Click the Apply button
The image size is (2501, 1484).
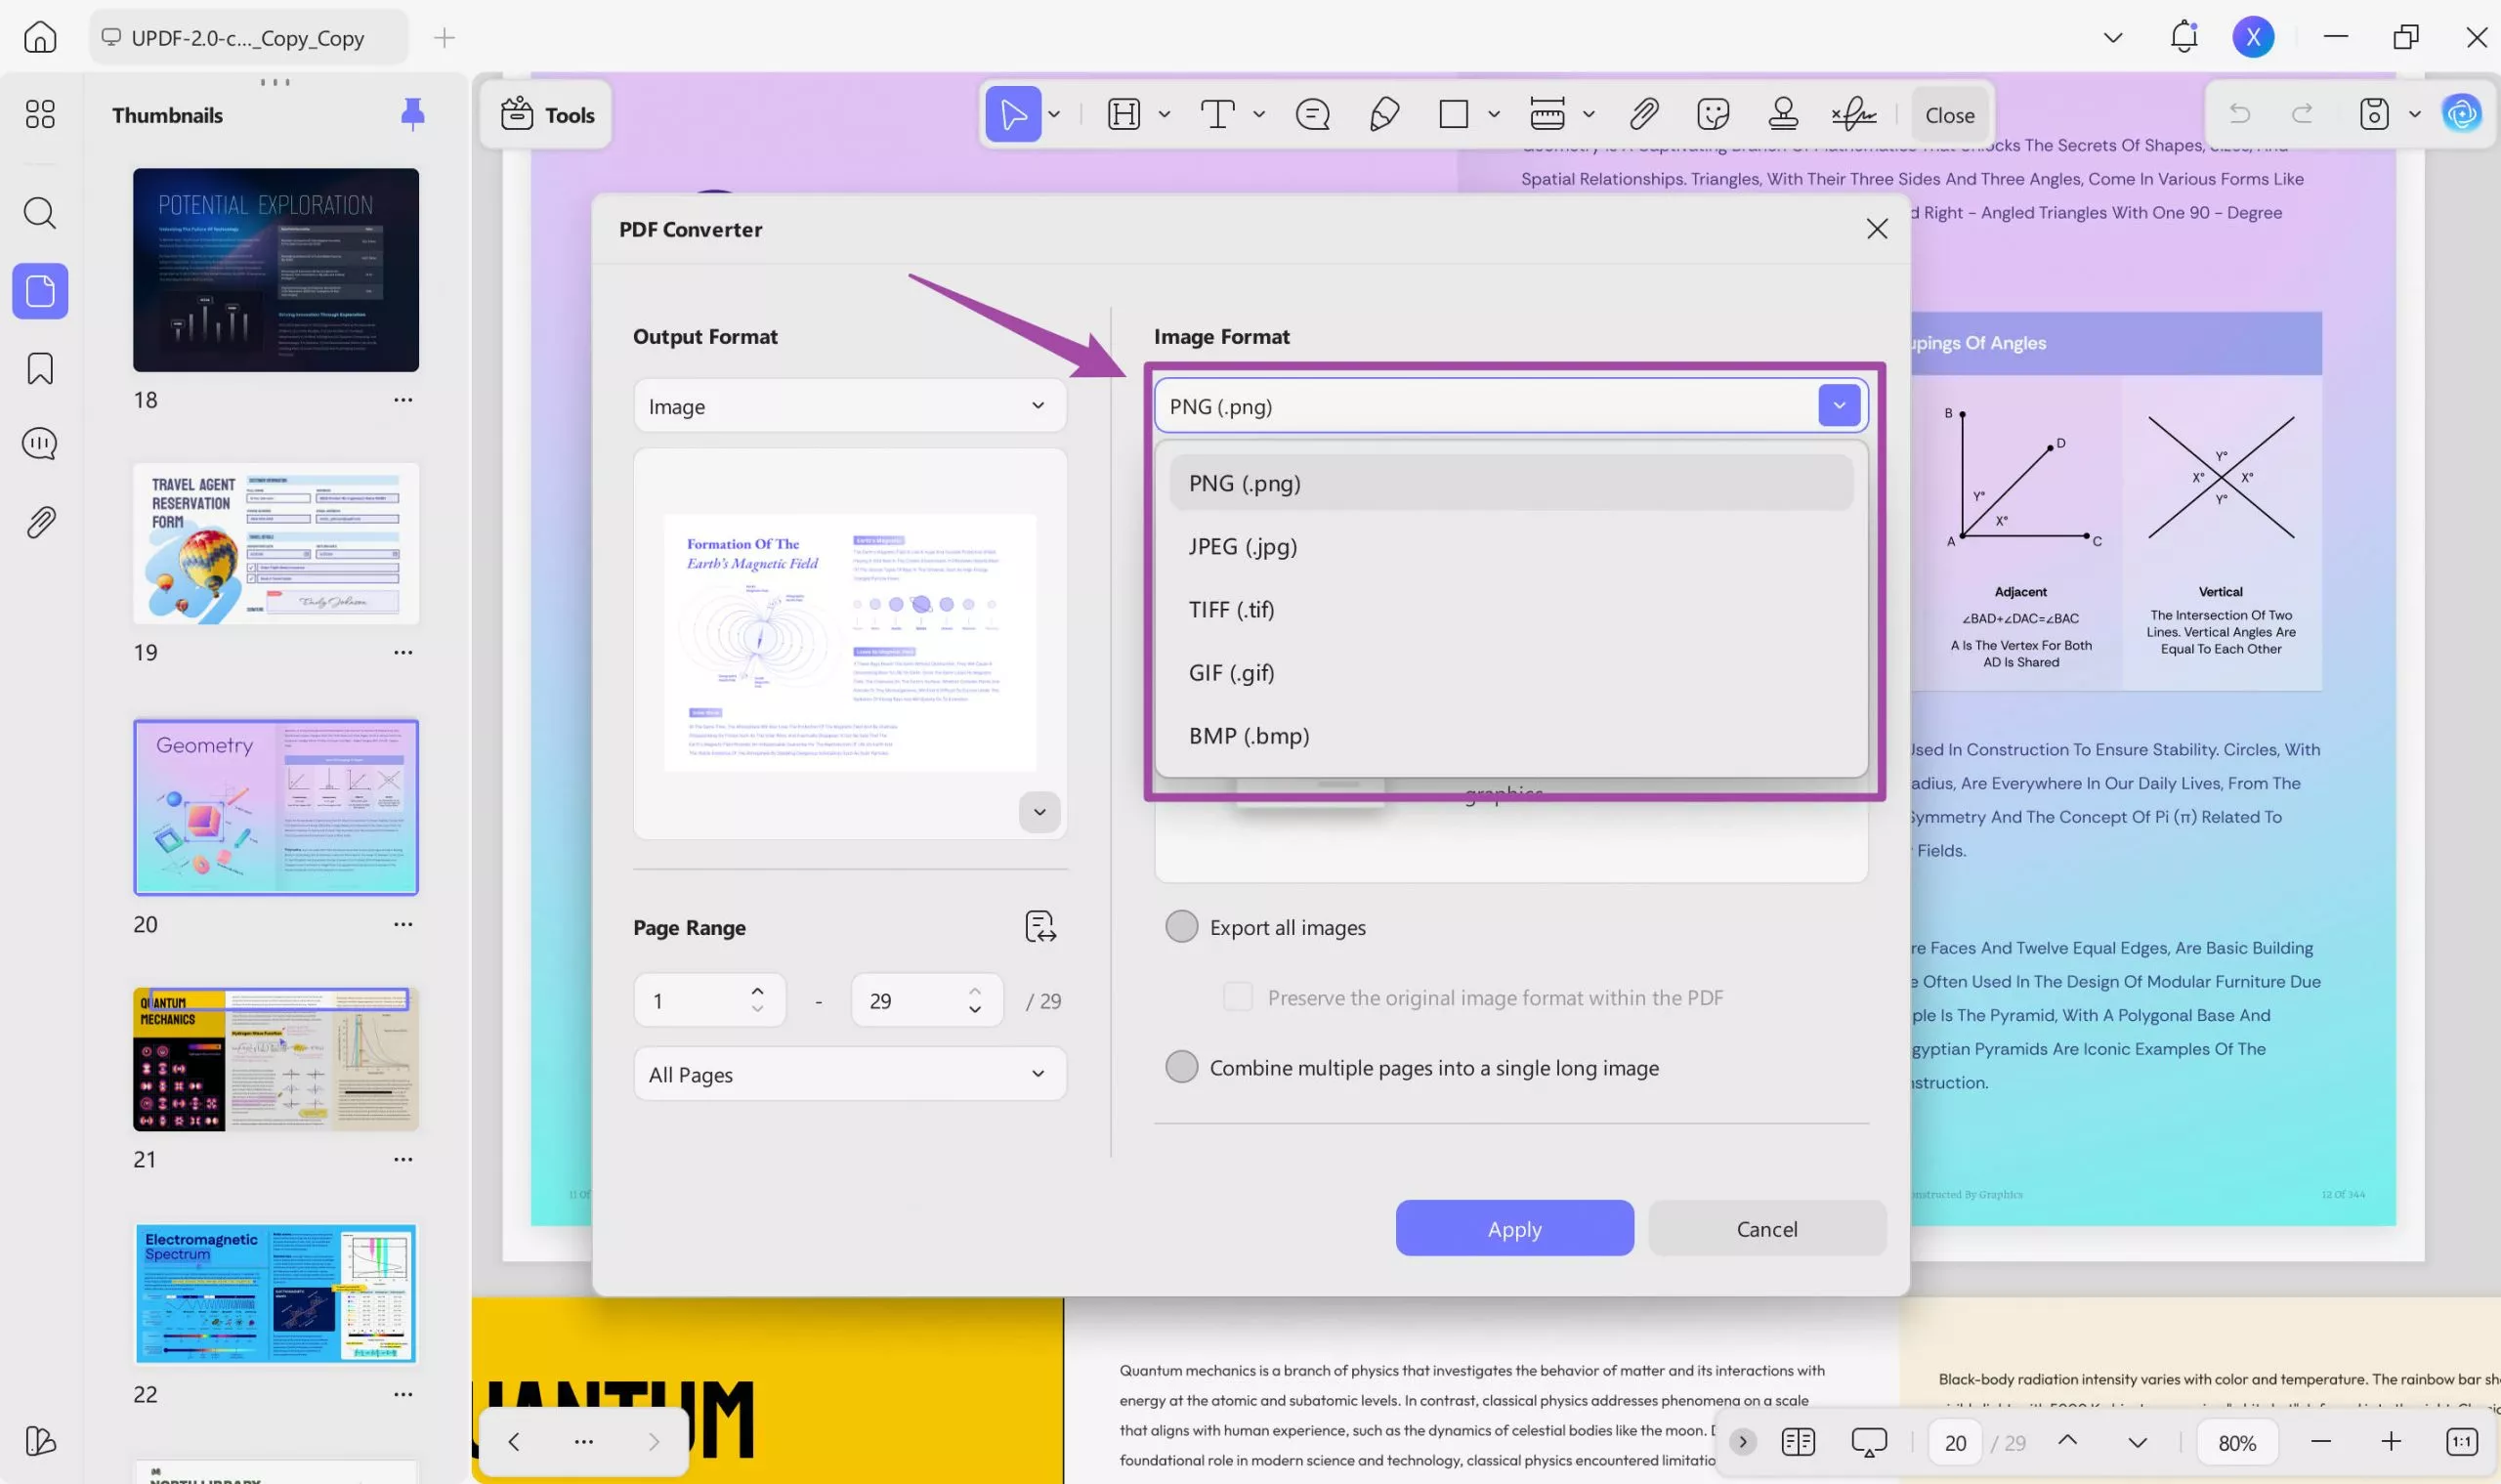pyautogui.click(x=1514, y=1228)
